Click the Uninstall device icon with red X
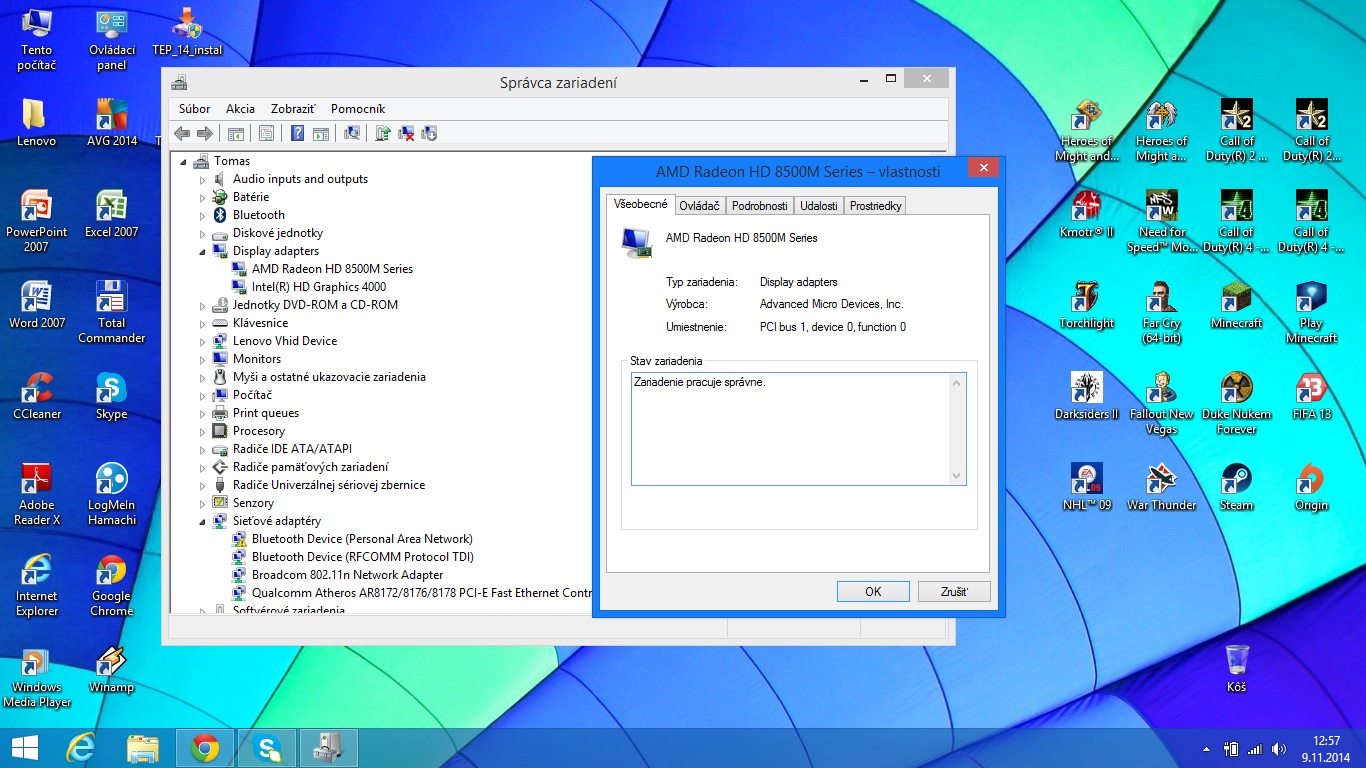Image resolution: width=1366 pixels, height=768 pixels. click(406, 133)
